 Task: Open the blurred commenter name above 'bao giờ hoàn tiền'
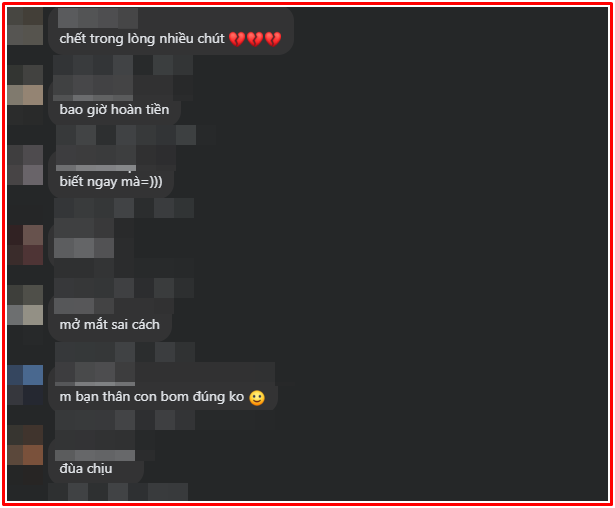pyautogui.click(x=93, y=85)
